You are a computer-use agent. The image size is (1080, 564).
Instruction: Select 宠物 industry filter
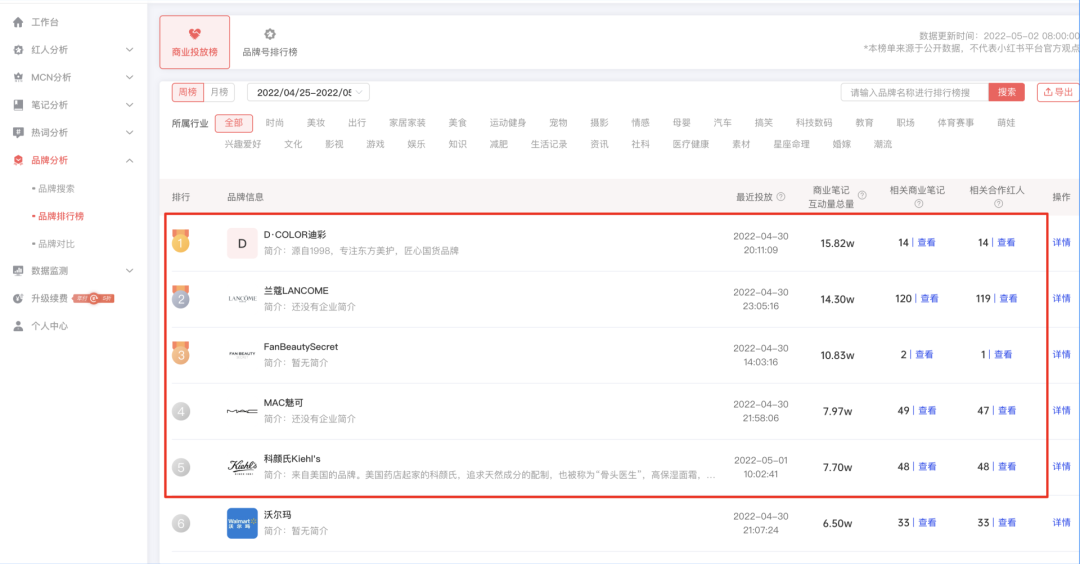click(x=558, y=123)
